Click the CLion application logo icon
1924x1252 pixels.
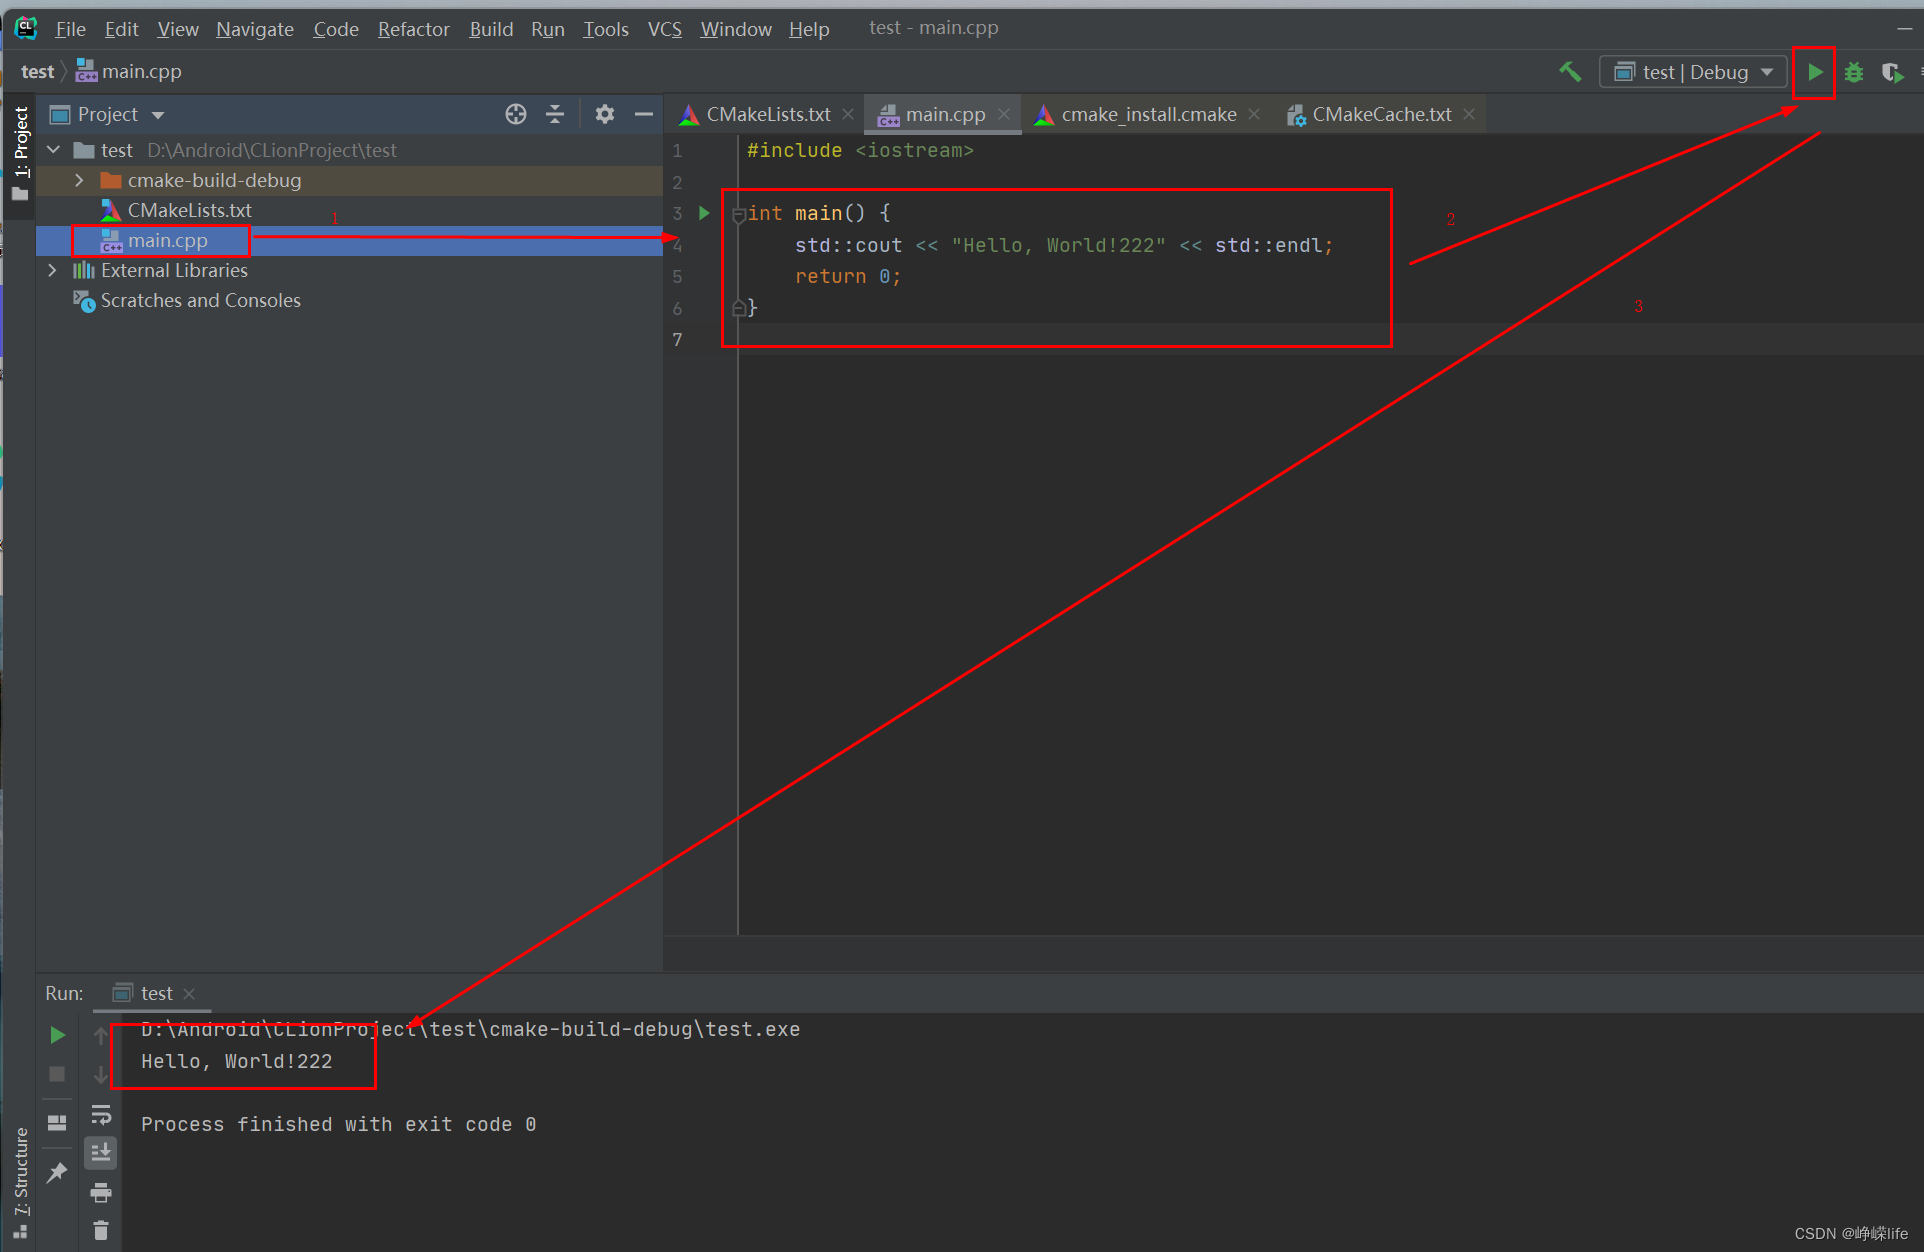pos(26,29)
